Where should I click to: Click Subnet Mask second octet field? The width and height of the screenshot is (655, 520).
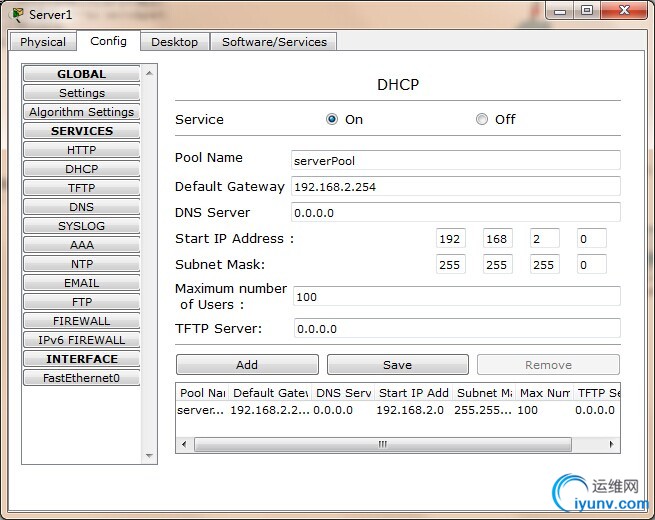click(x=498, y=264)
